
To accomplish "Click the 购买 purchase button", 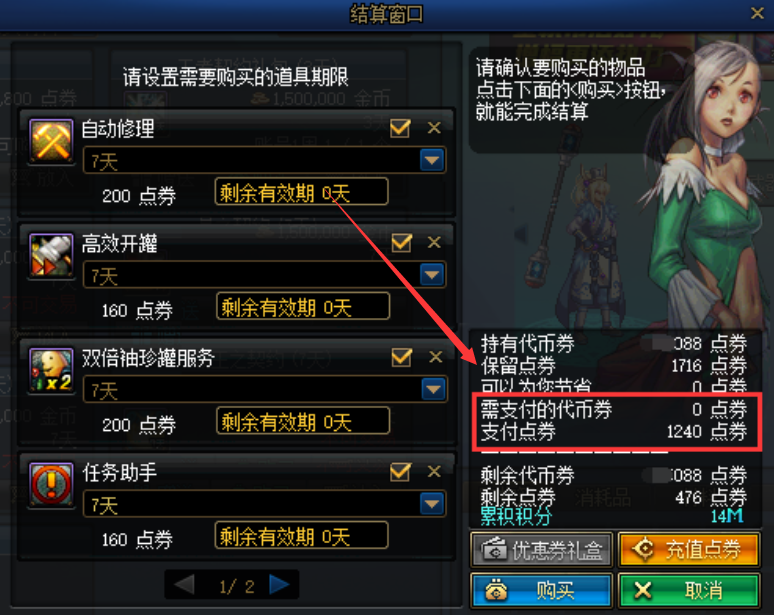I will pyautogui.click(x=542, y=590).
